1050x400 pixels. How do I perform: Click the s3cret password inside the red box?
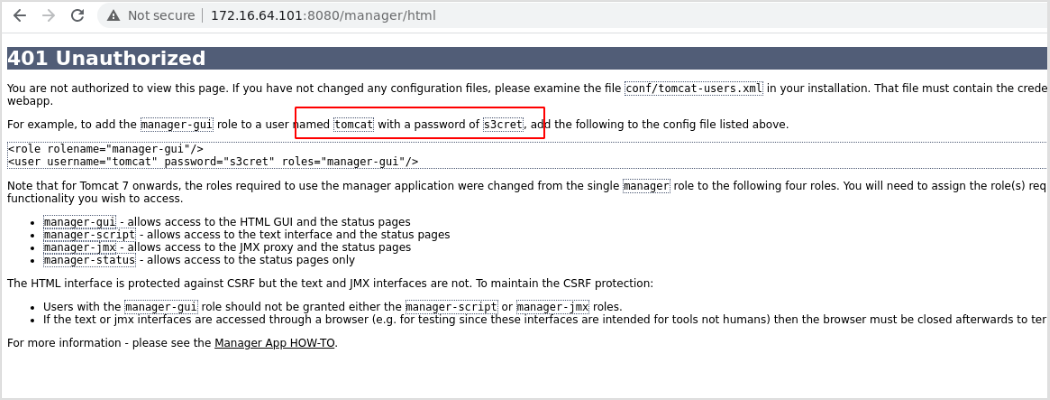[504, 124]
